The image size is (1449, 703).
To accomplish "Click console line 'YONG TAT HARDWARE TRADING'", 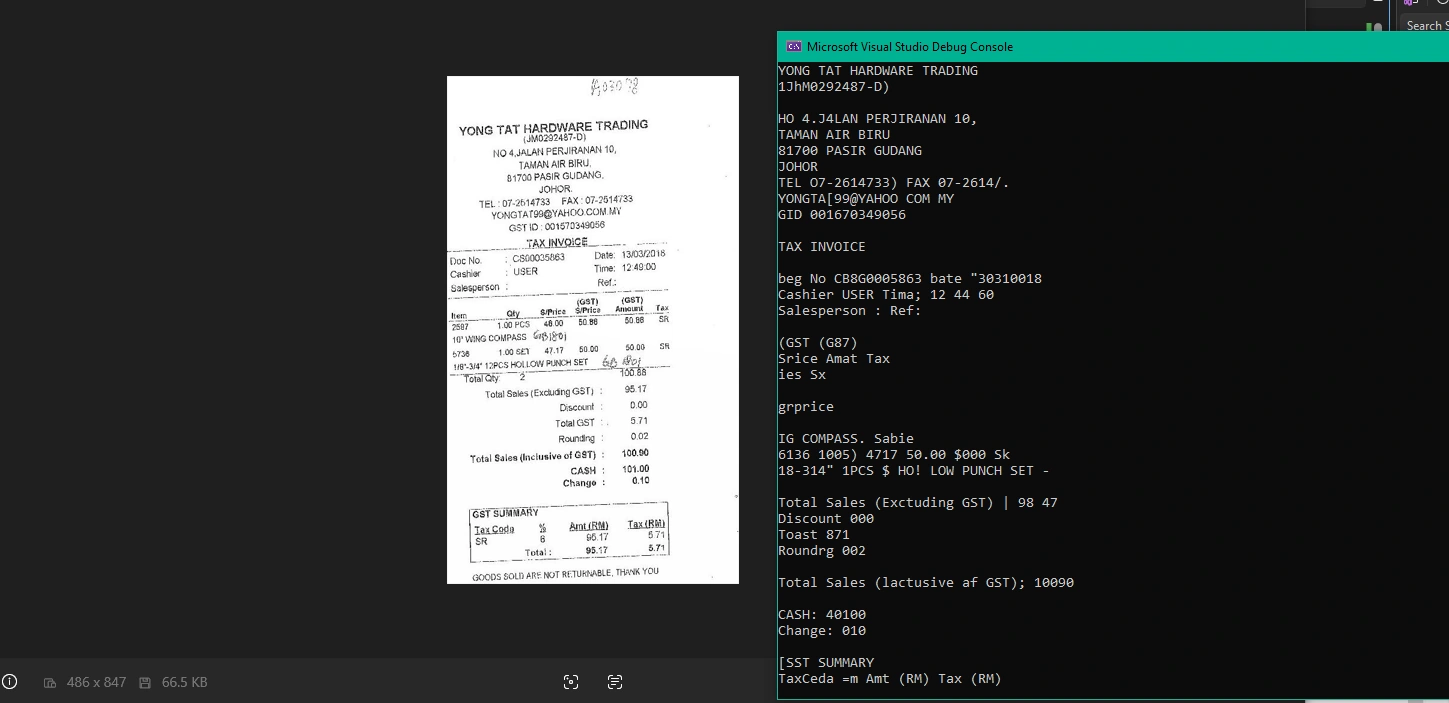I will click(878, 71).
